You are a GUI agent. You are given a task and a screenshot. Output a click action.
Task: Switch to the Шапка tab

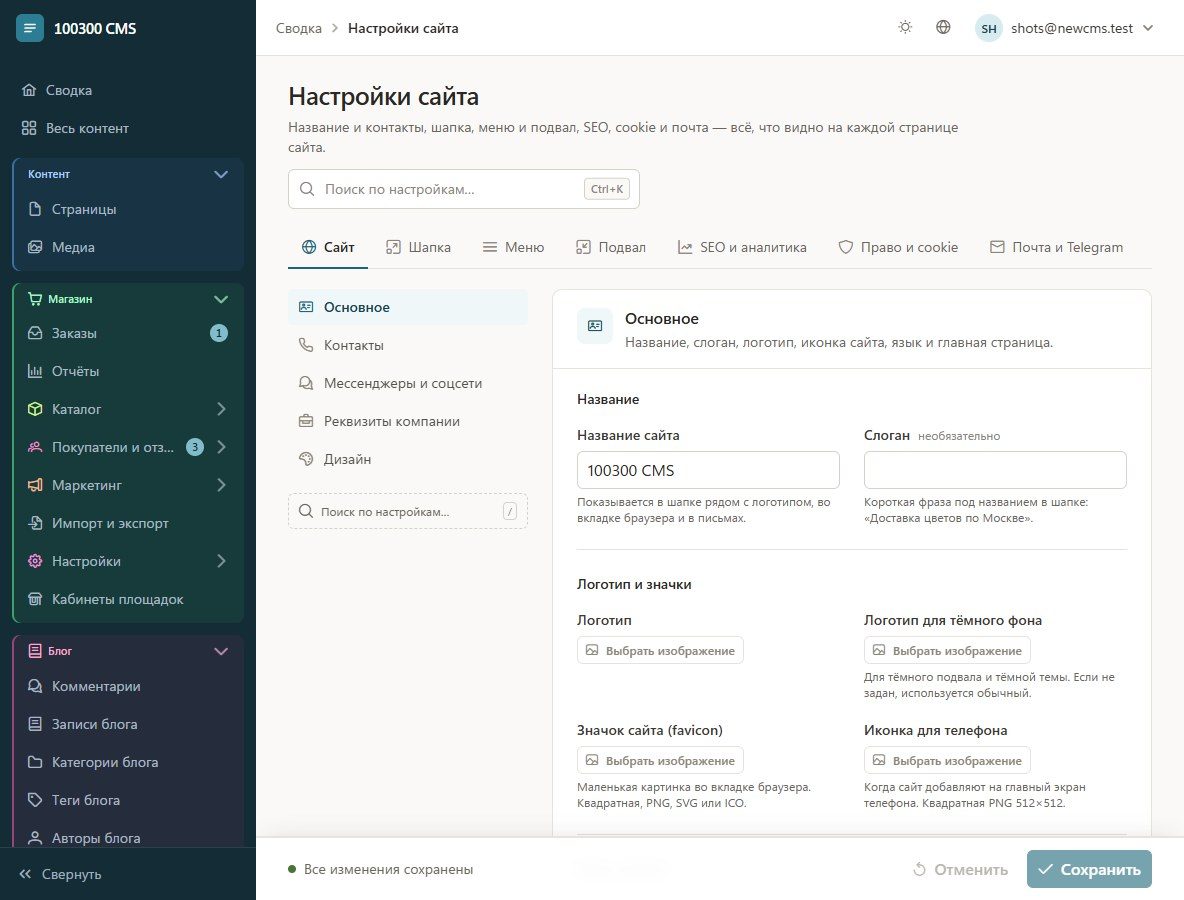click(418, 247)
